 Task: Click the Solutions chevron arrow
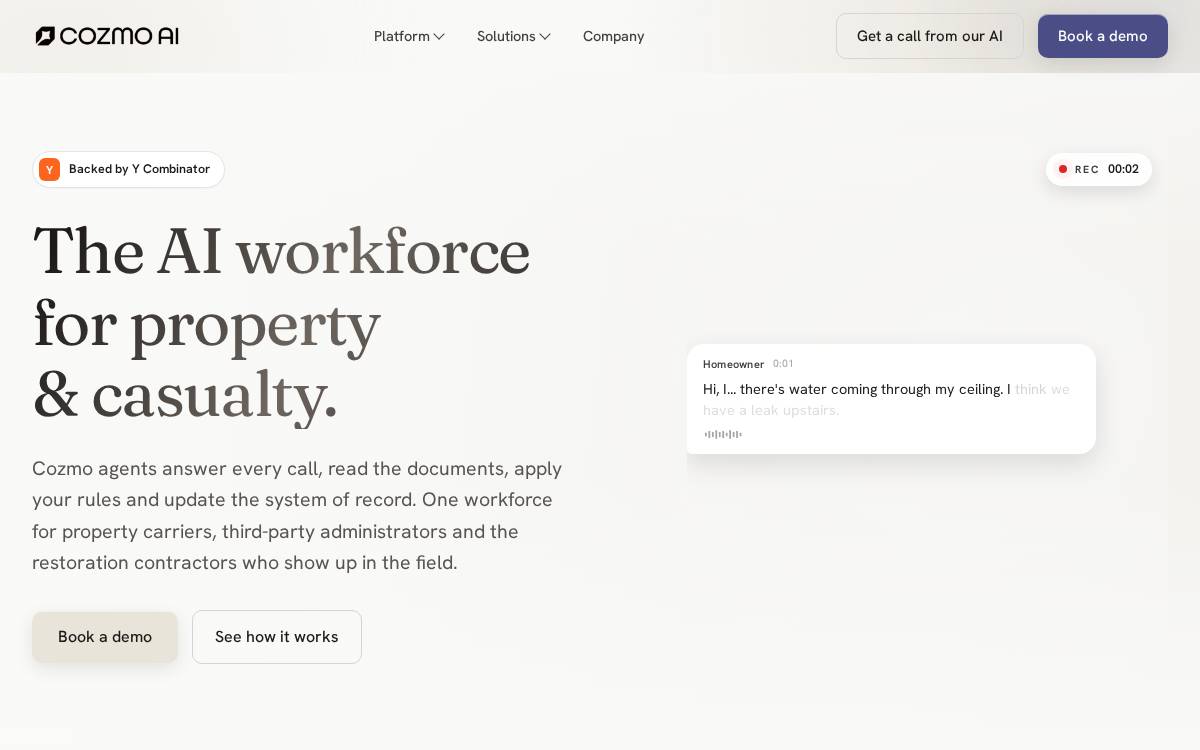point(545,37)
